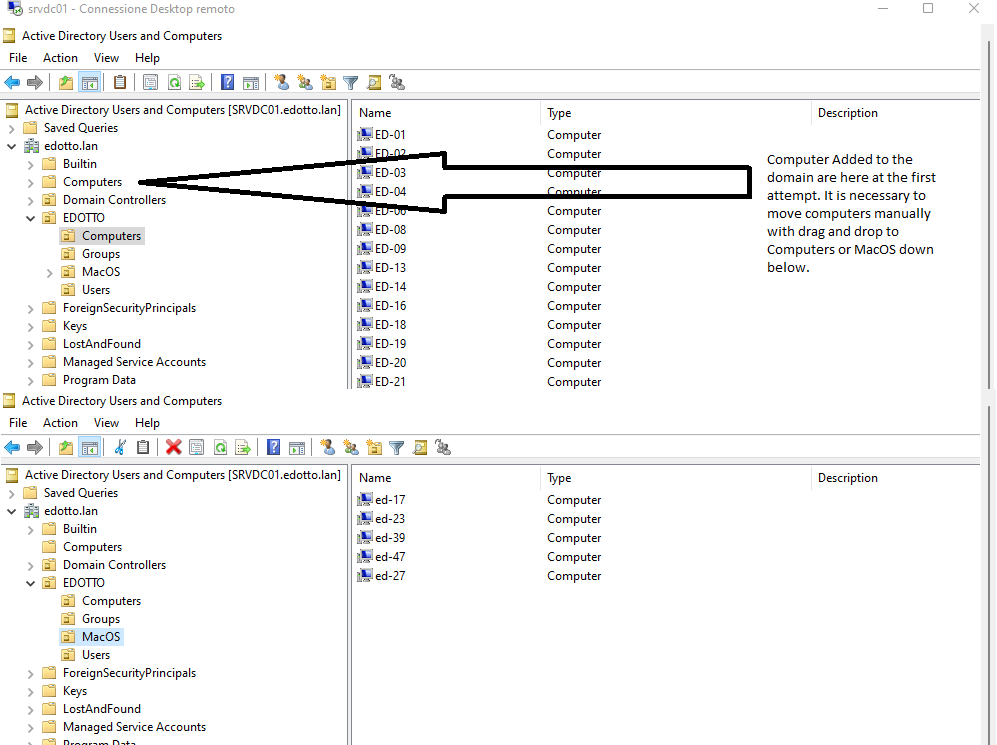Image resolution: width=997 pixels, height=745 pixels.
Task: Click Create New User icon in upper toolbar
Action: (x=282, y=83)
